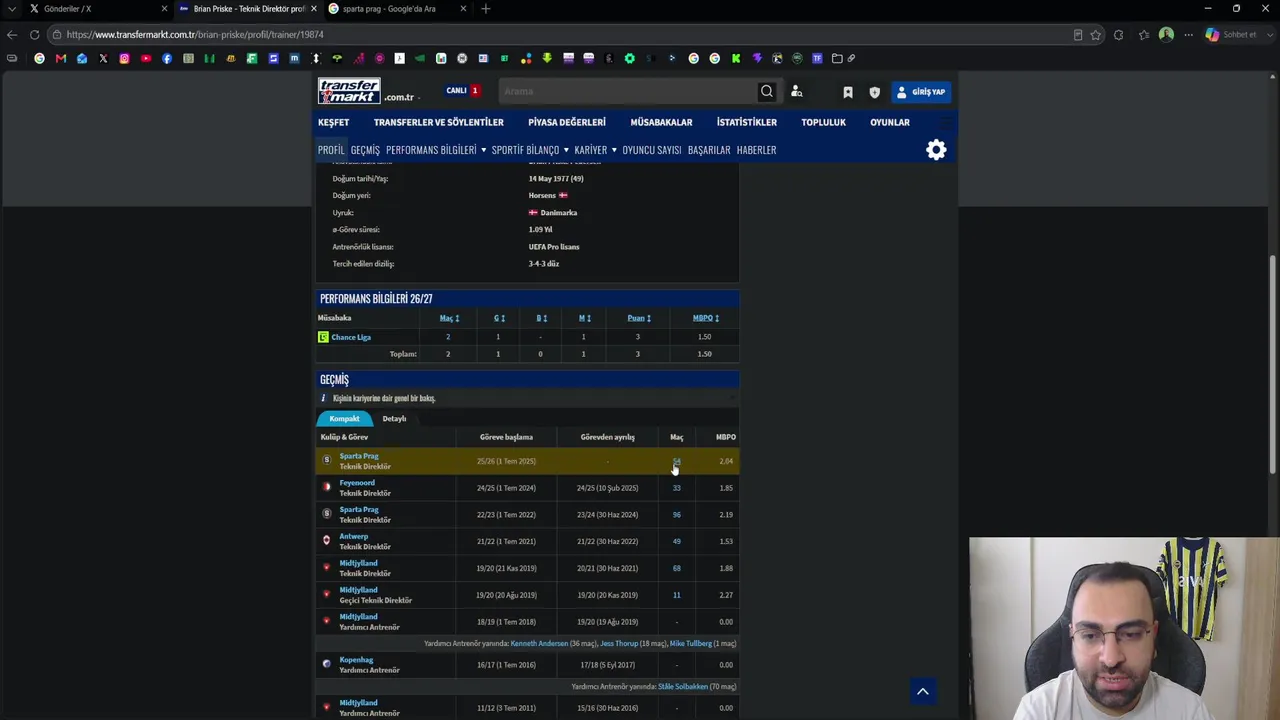Open the browser tab list chevron
This screenshot has width=1280, height=720.
coord(12,9)
